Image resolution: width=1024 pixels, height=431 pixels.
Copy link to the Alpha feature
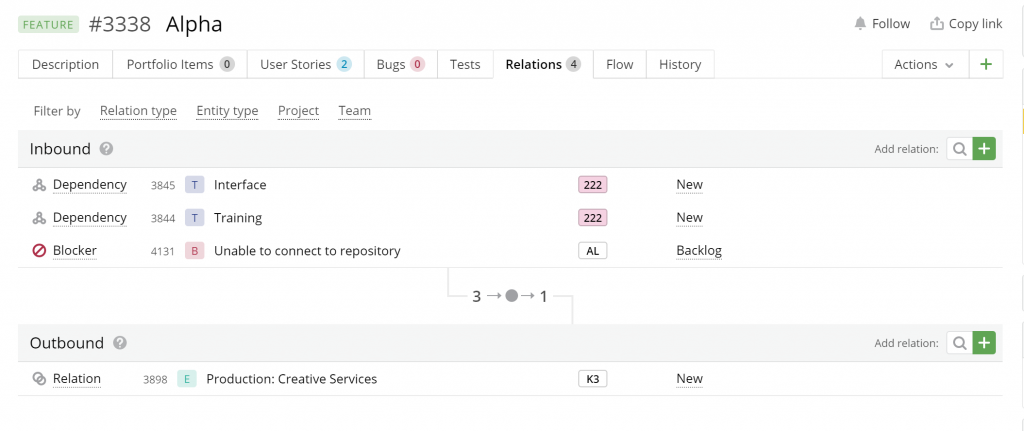pyautogui.click(x=965, y=24)
